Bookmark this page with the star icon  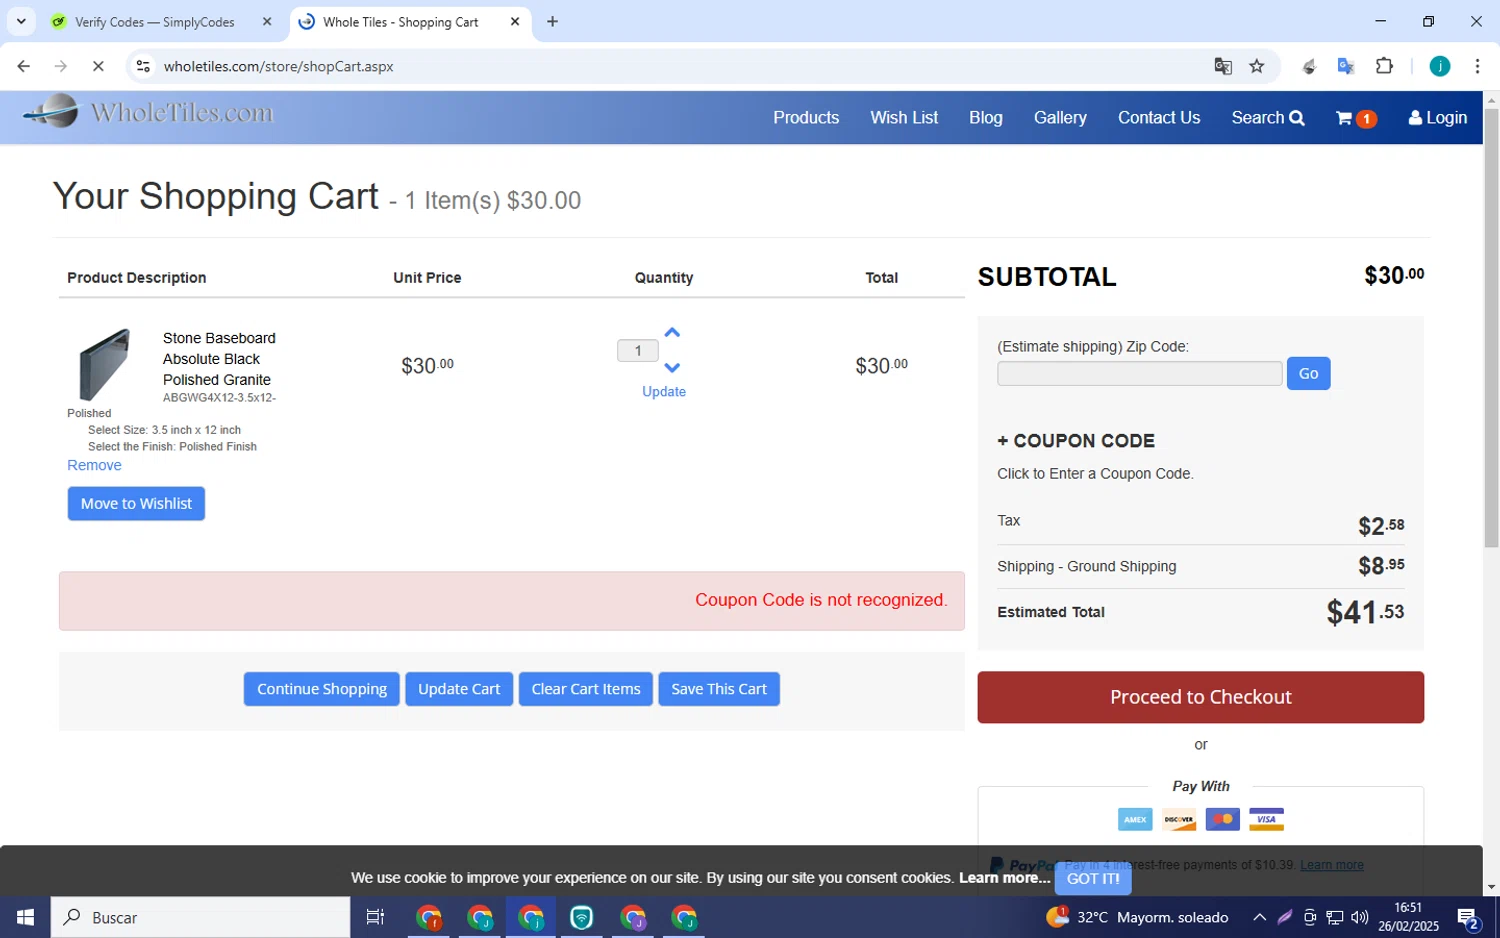click(x=1257, y=66)
